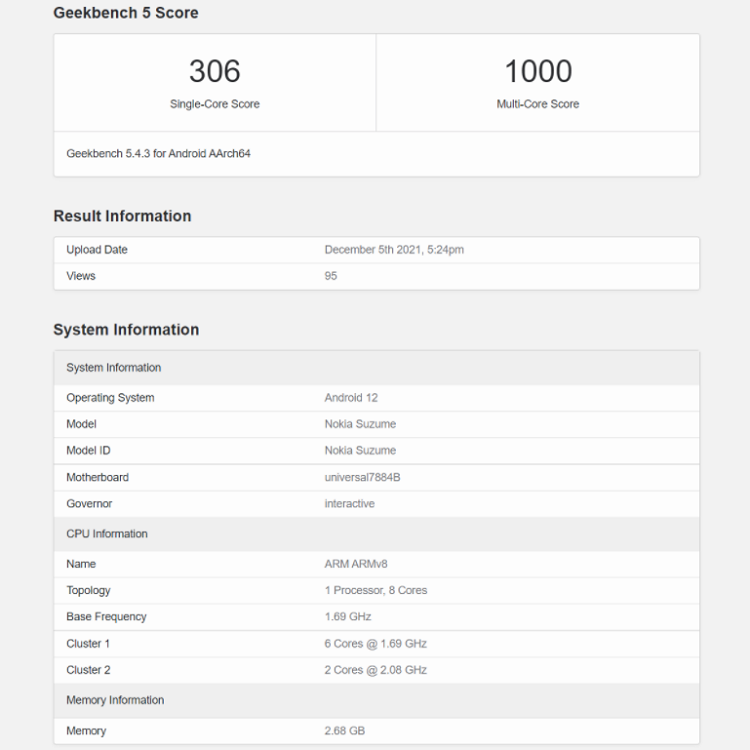
Task: Select the 2 Cores @ 2.08 GHz value
Action: (x=375, y=670)
